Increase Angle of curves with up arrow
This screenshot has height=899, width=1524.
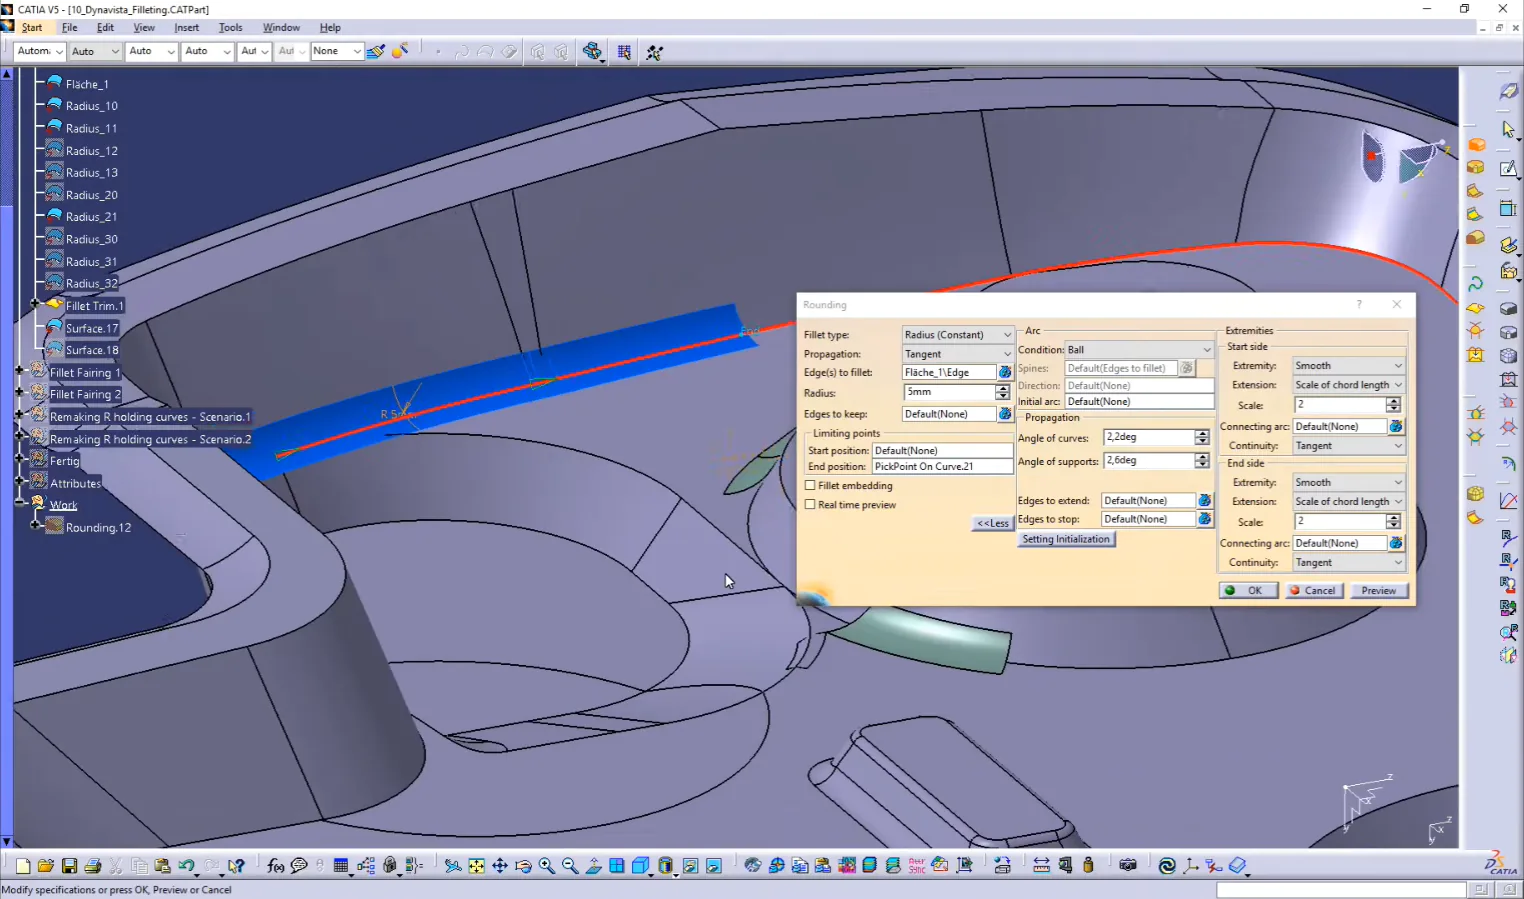click(1202, 434)
